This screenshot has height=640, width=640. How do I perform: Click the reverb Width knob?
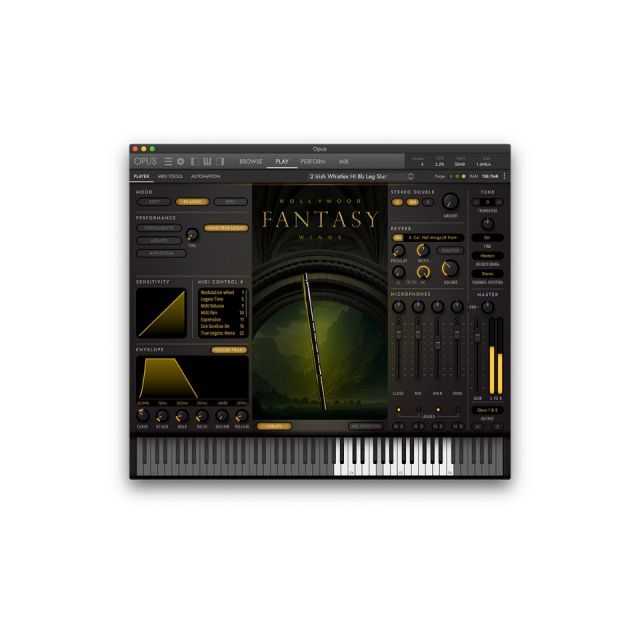coord(423,250)
